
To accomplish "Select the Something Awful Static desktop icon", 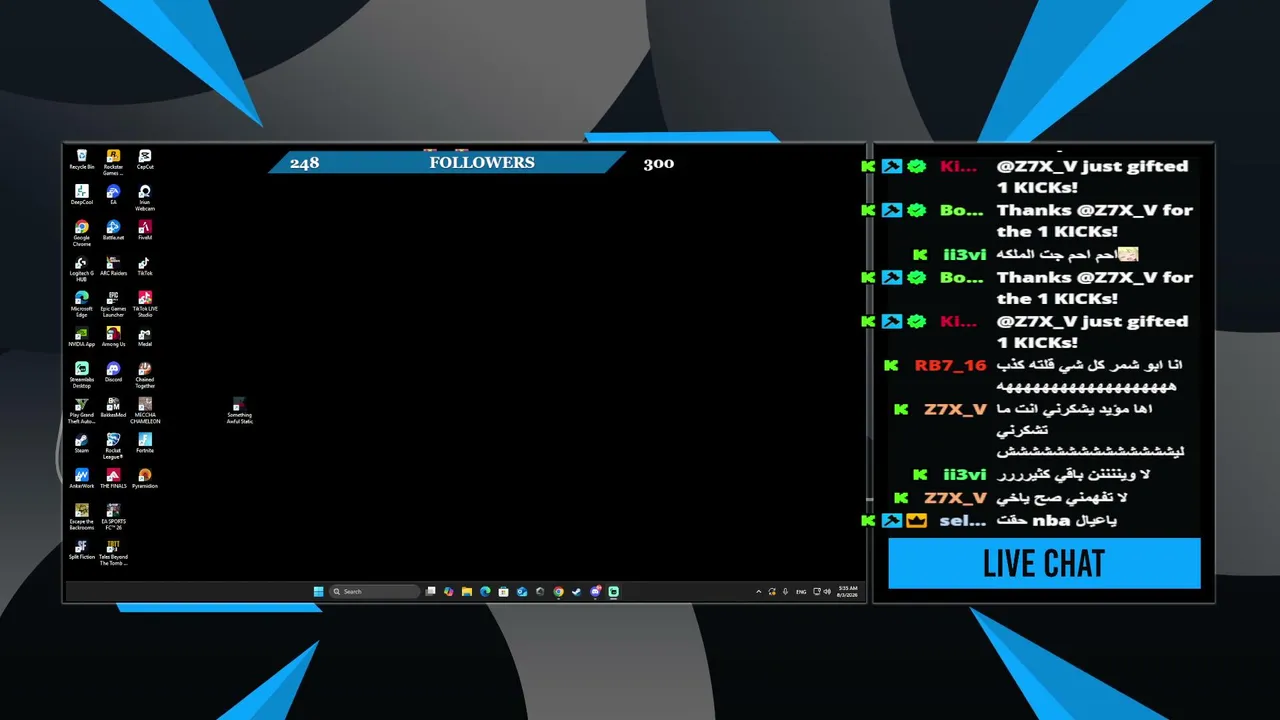I will tap(239, 411).
